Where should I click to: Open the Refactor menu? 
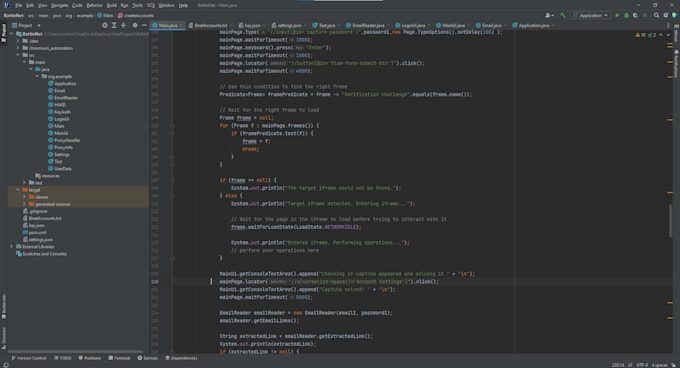(x=95, y=5)
